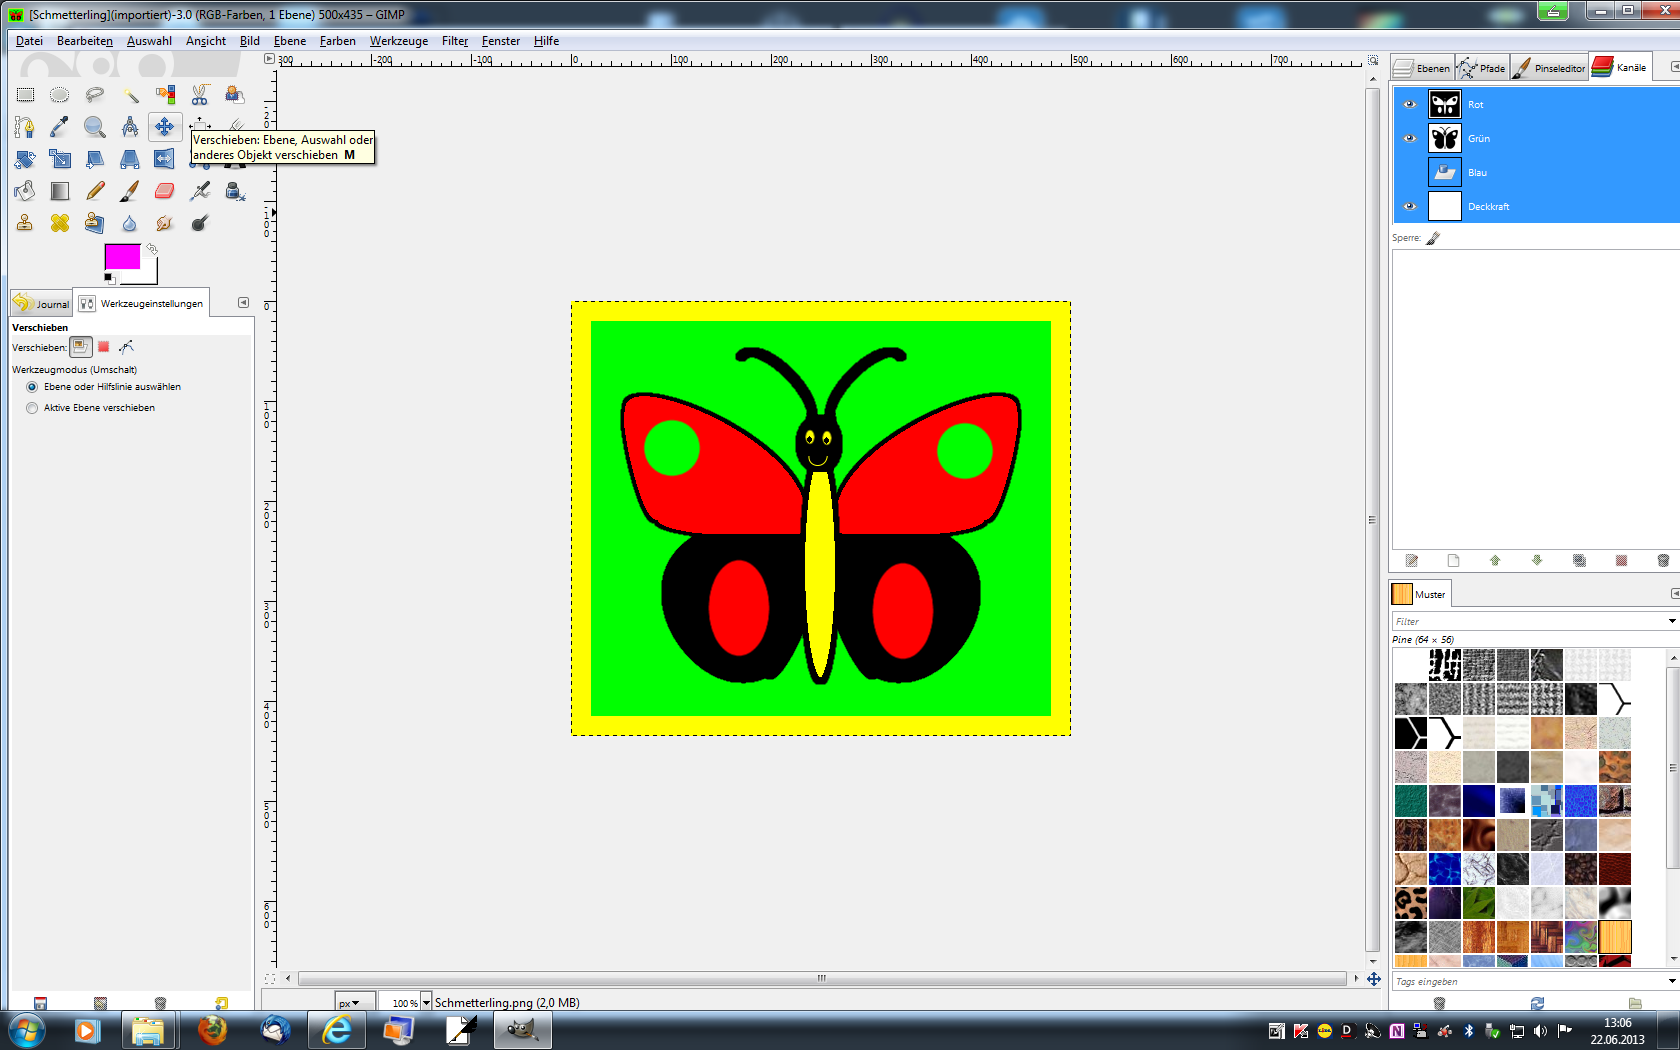Select the Scale tool
This screenshot has width=1680, height=1050.
[x=60, y=159]
